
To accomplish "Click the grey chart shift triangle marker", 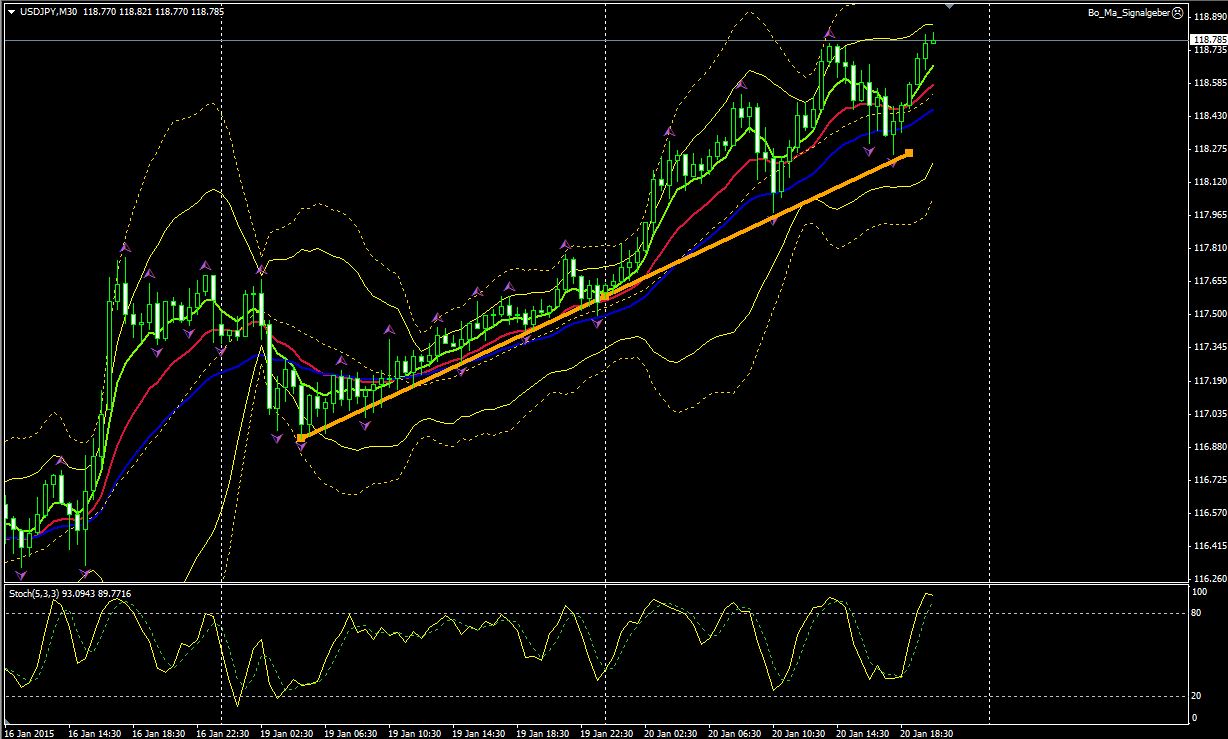I will point(948,6).
